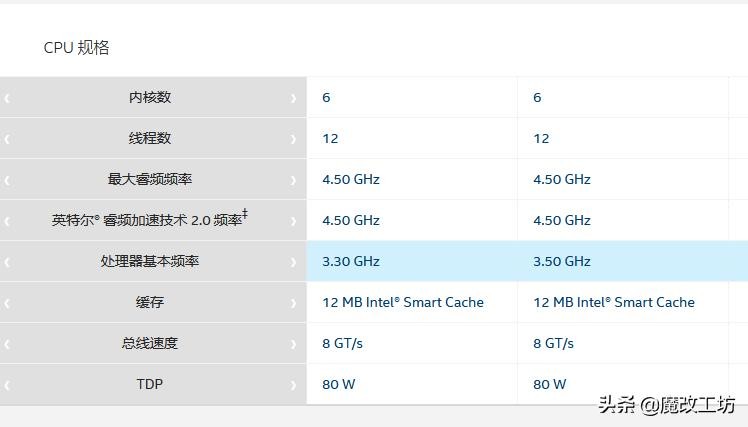The image size is (748, 427).
Task: Click the 3.30 GHz base frequency value
Action: [351, 262]
